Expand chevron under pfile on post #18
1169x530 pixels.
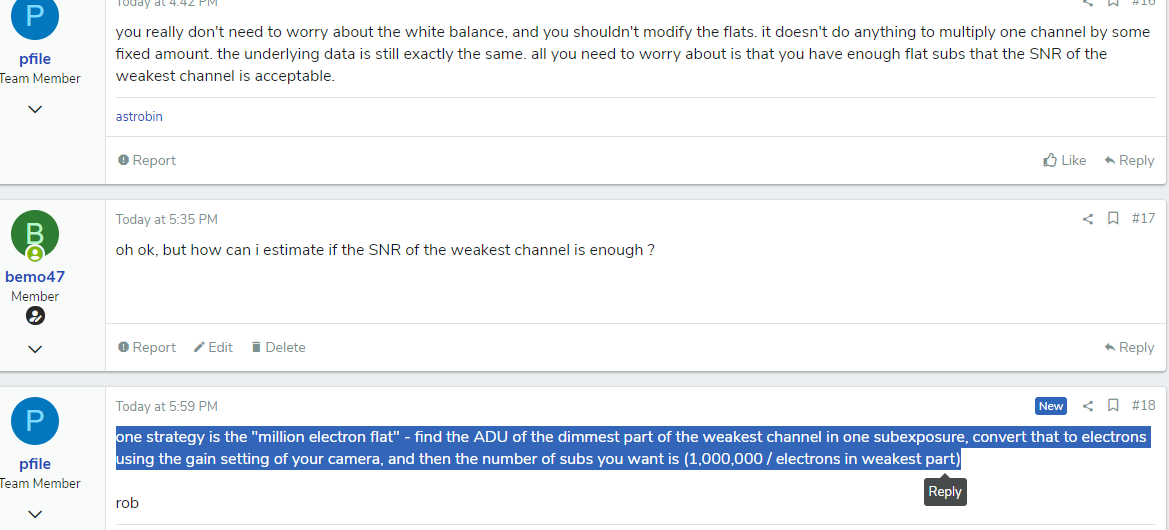35,514
